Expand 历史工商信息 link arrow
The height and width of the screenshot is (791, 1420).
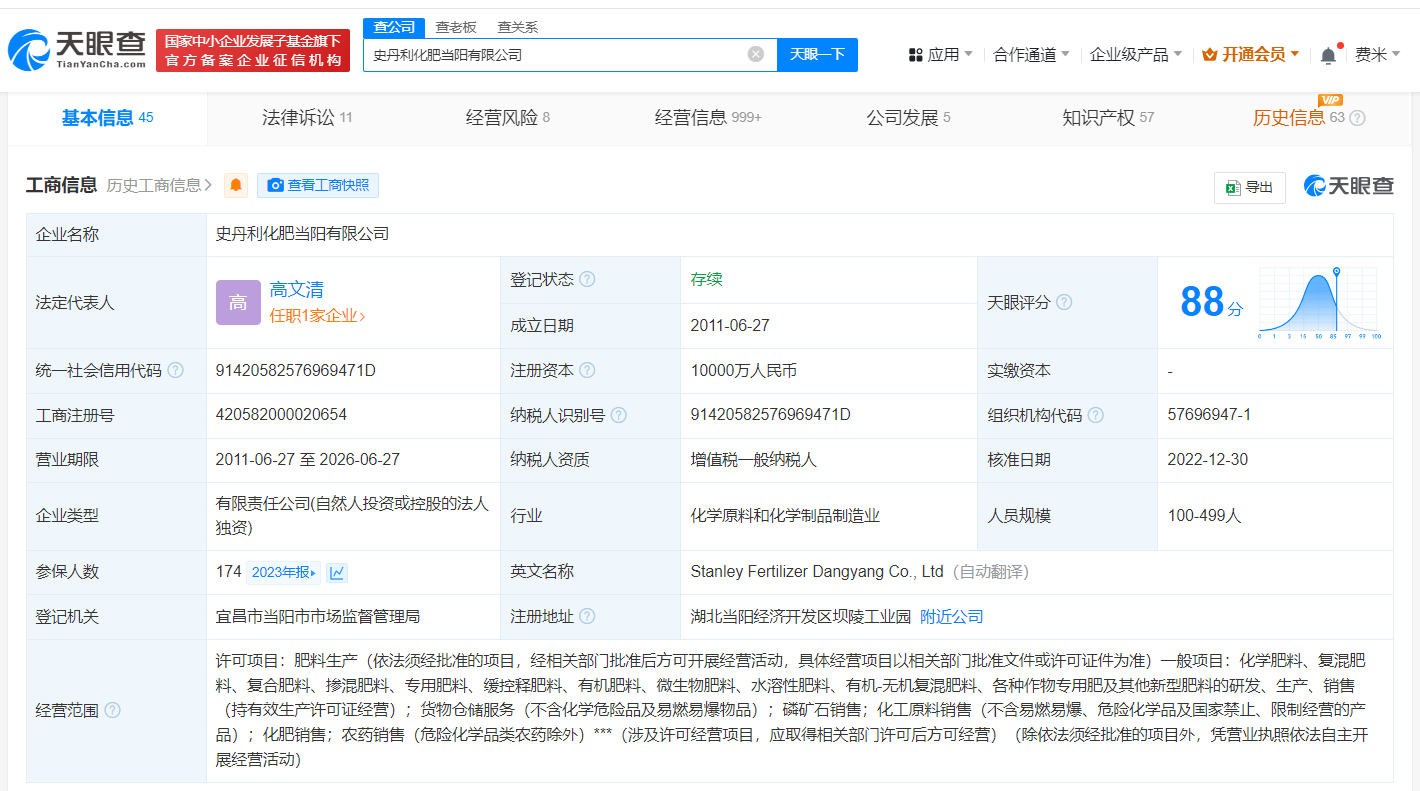208,185
